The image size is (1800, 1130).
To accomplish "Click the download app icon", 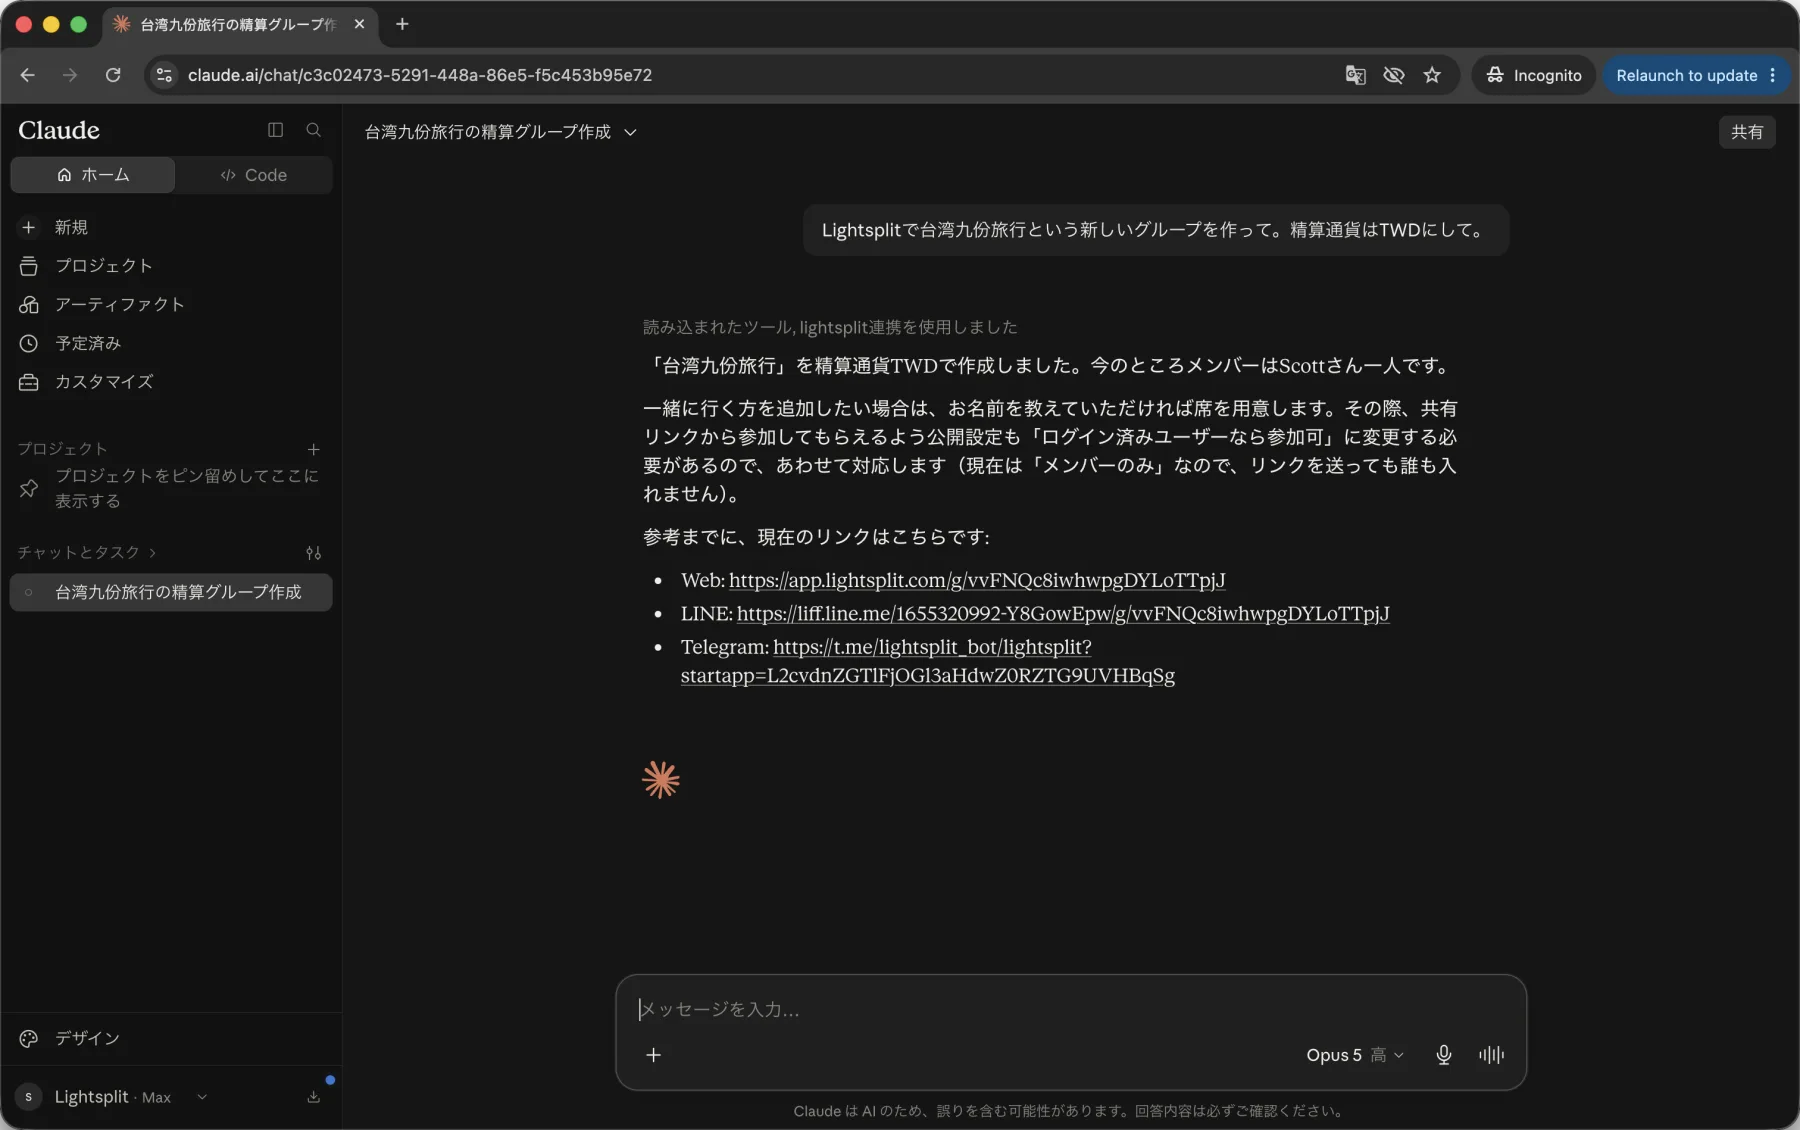I will [x=313, y=1097].
